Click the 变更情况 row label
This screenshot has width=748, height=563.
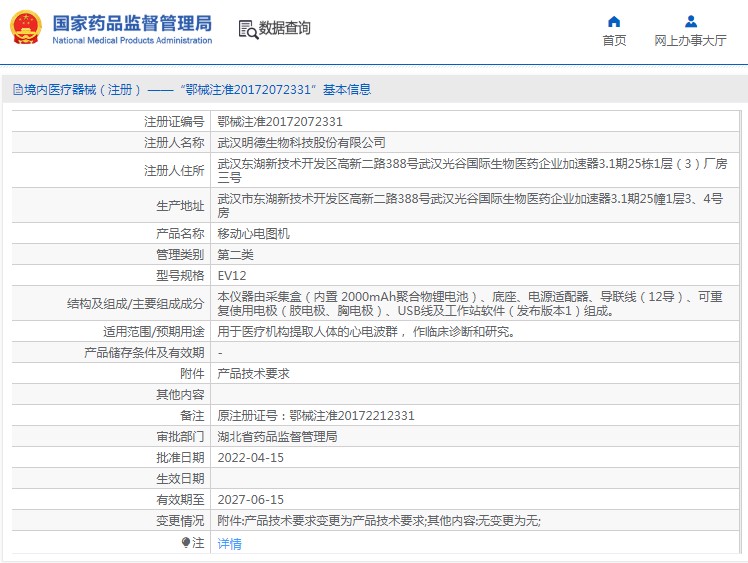180,521
